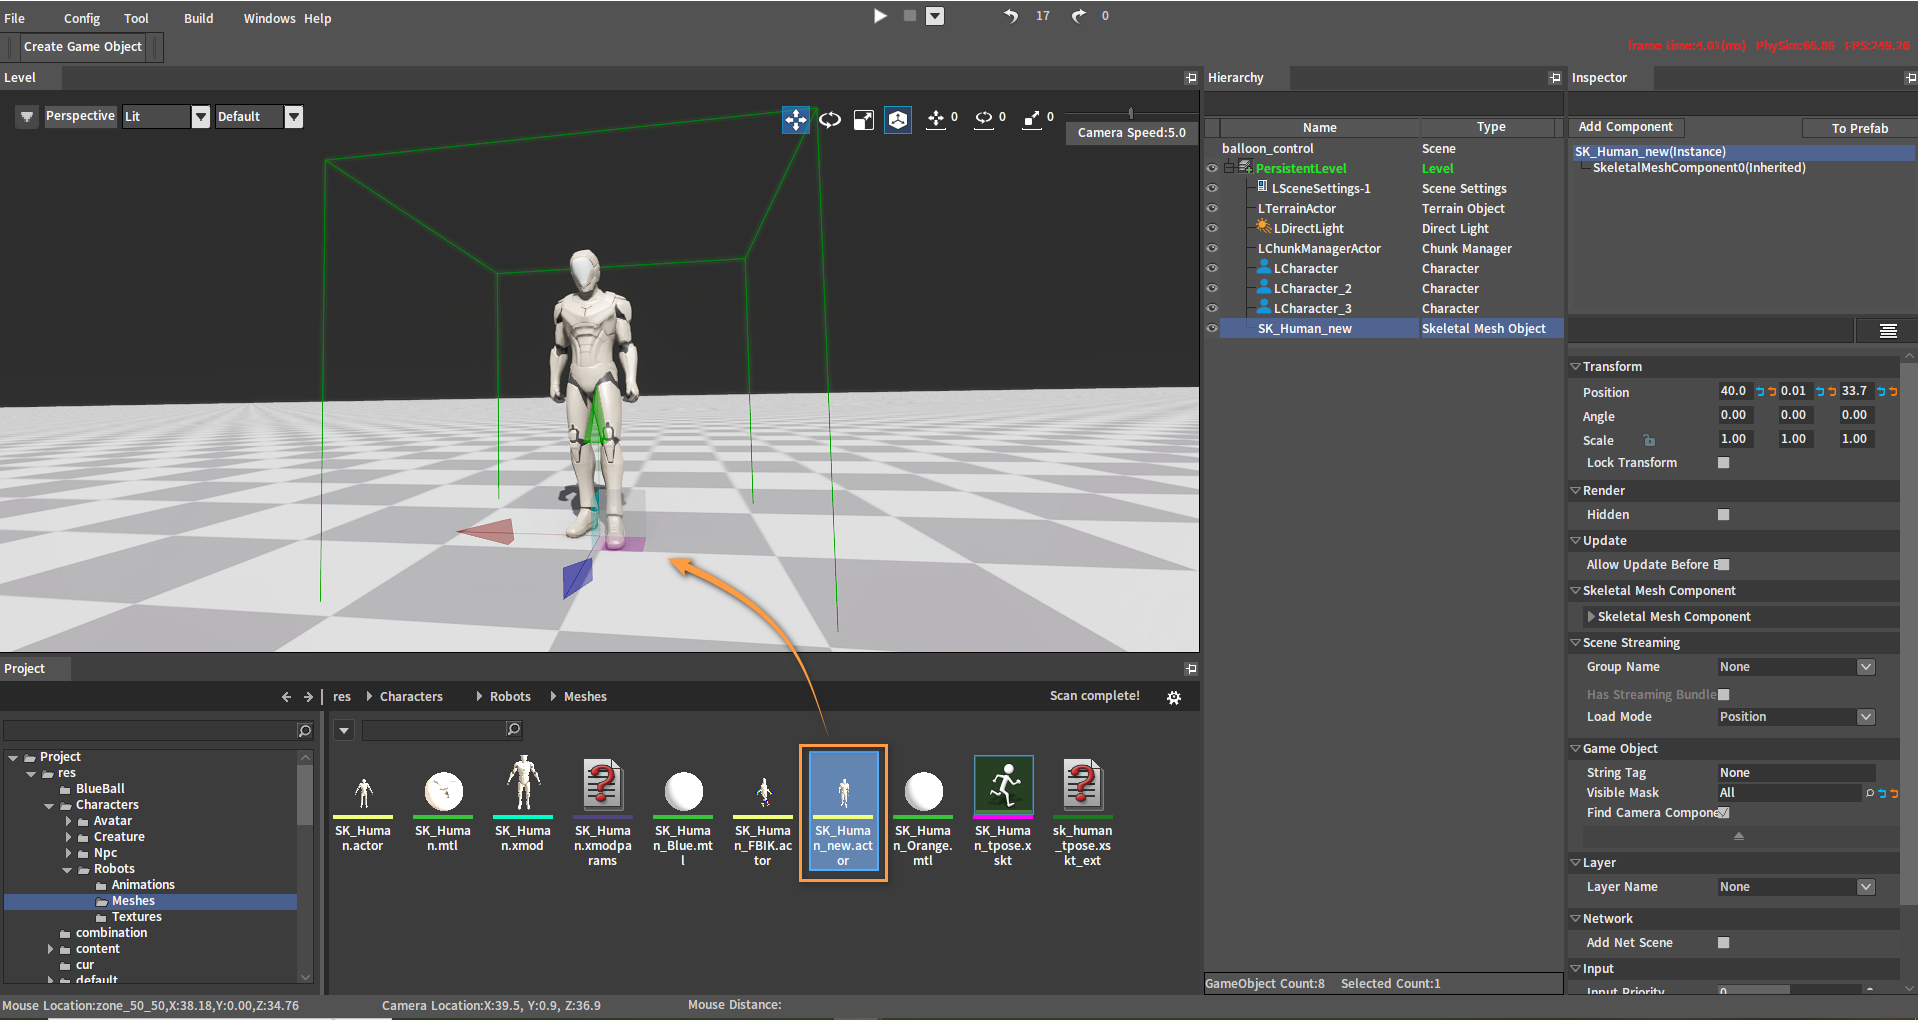The width and height of the screenshot is (1918, 1020).
Task: Open the Config menu
Action: coord(82,18)
